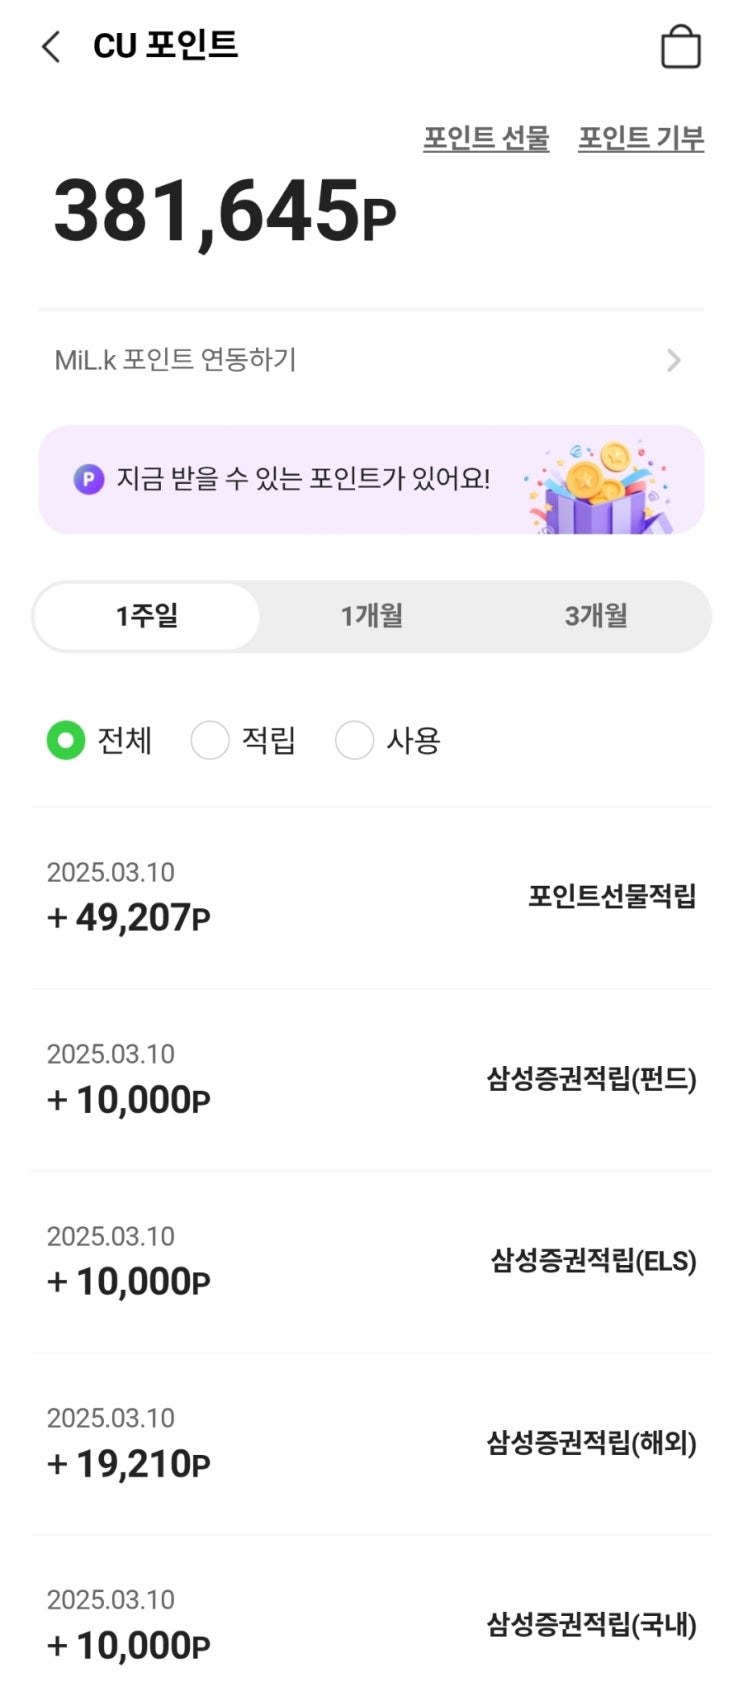The image size is (743, 1682).
Task: Open the 포인트 선물 link
Action: pos(486,138)
